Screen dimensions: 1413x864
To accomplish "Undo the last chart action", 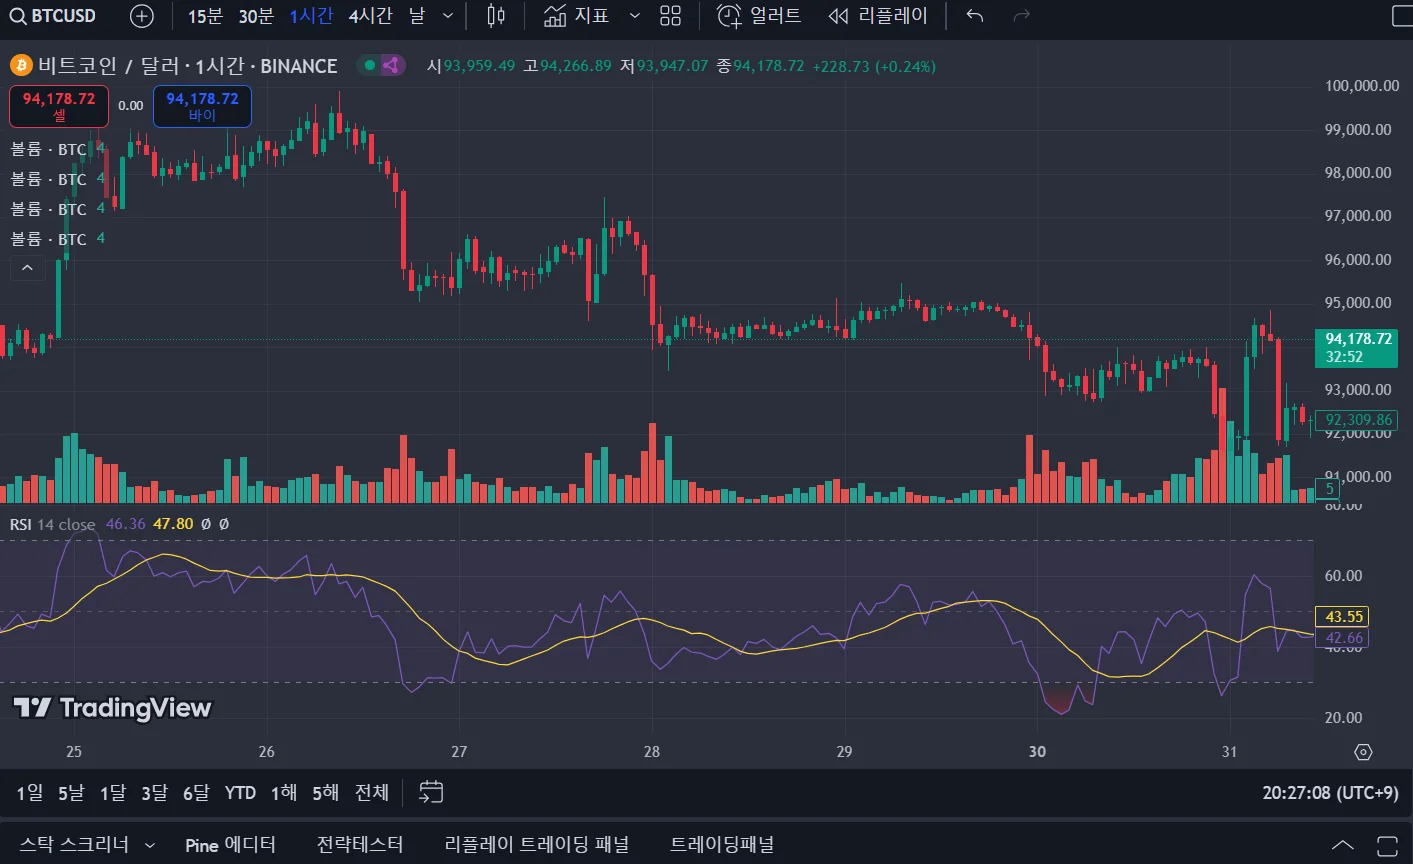I will [975, 16].
